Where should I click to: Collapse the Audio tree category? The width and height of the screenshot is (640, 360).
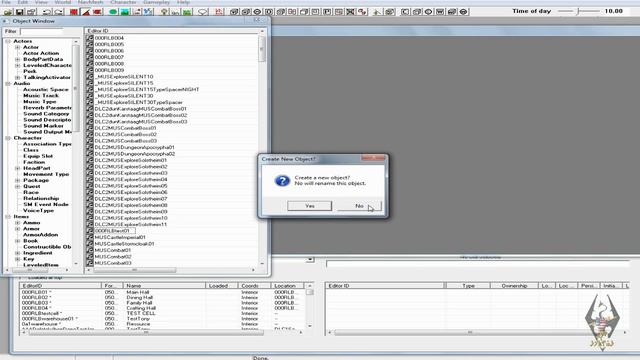pos(8,84)
